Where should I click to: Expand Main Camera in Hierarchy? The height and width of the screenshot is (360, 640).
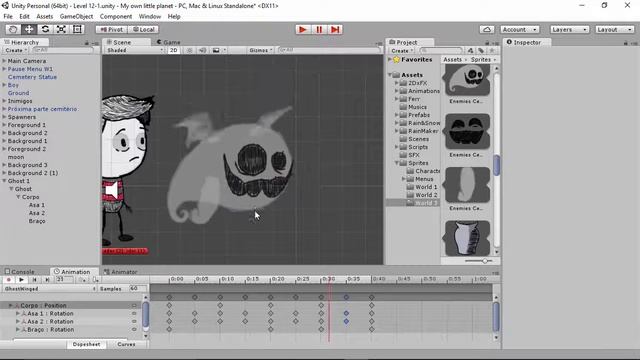pyautogui.click(x=4, y=61)
